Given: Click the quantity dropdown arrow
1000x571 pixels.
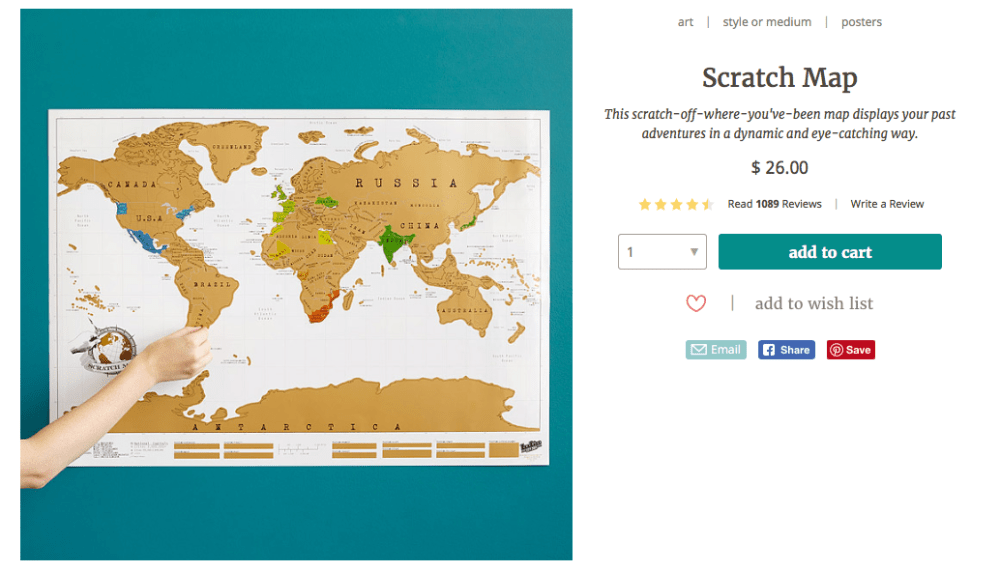Looking at the screenshot, I should [x=694, y=252].
